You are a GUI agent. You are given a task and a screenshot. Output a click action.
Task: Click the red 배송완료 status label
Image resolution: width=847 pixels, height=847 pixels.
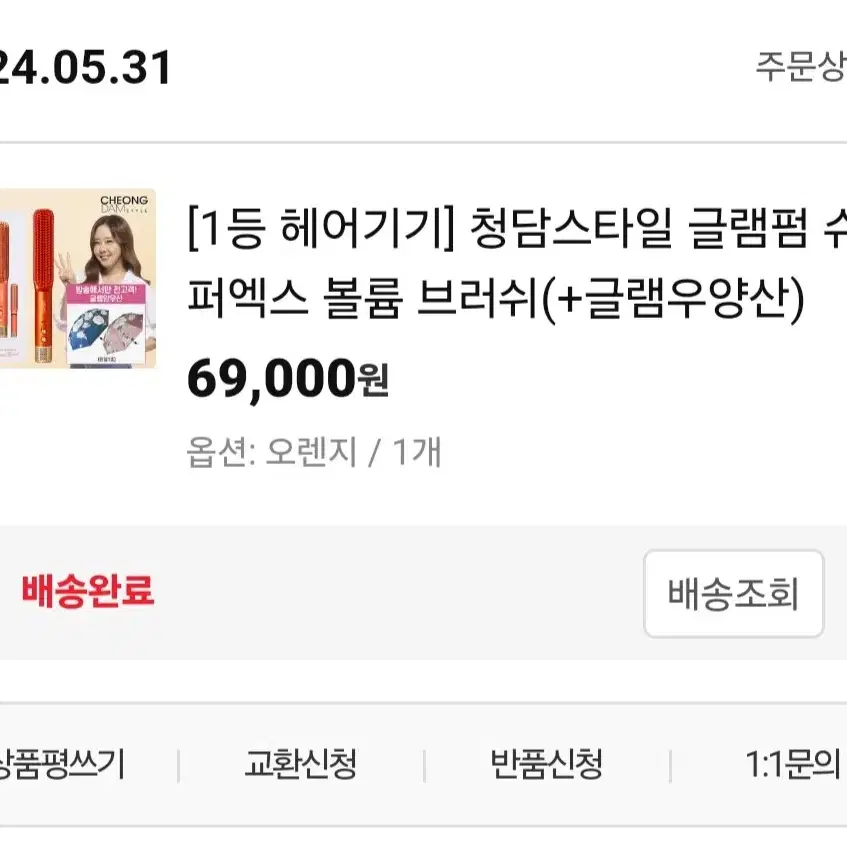click(x=88, y=591)
